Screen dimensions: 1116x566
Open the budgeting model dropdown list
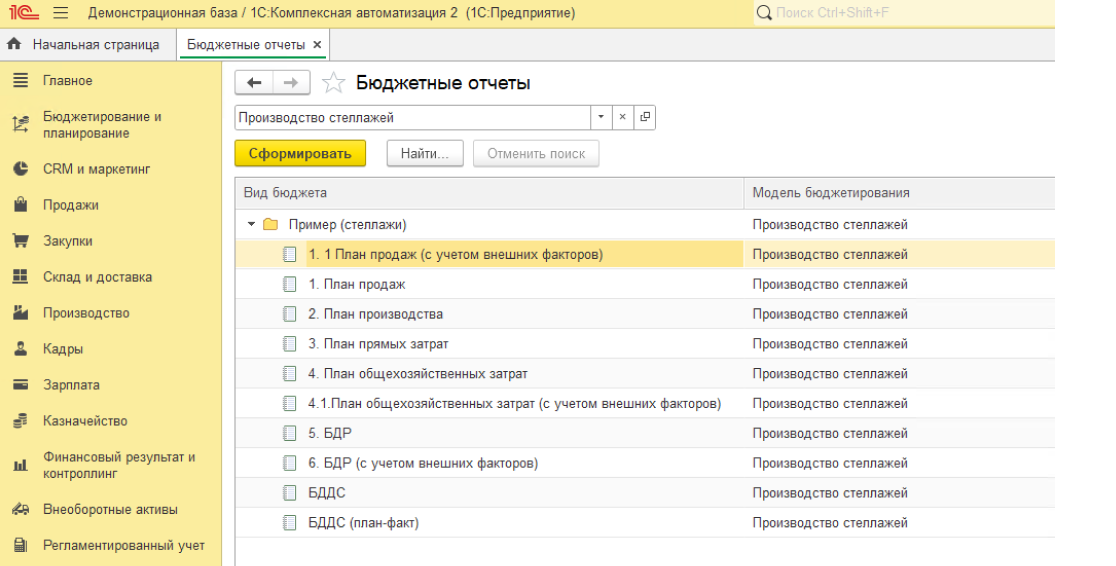click(x=601, y=117)
